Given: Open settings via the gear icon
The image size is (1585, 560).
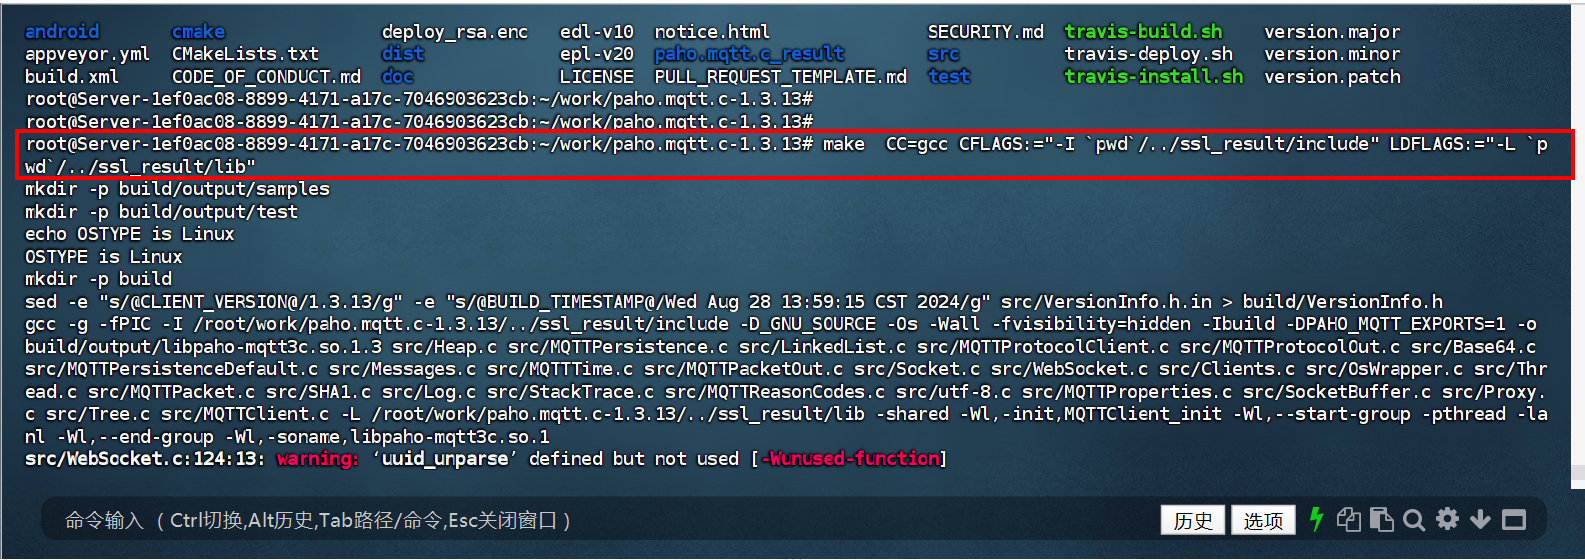Looking at the screenshot, I should tap(1447, 519).
